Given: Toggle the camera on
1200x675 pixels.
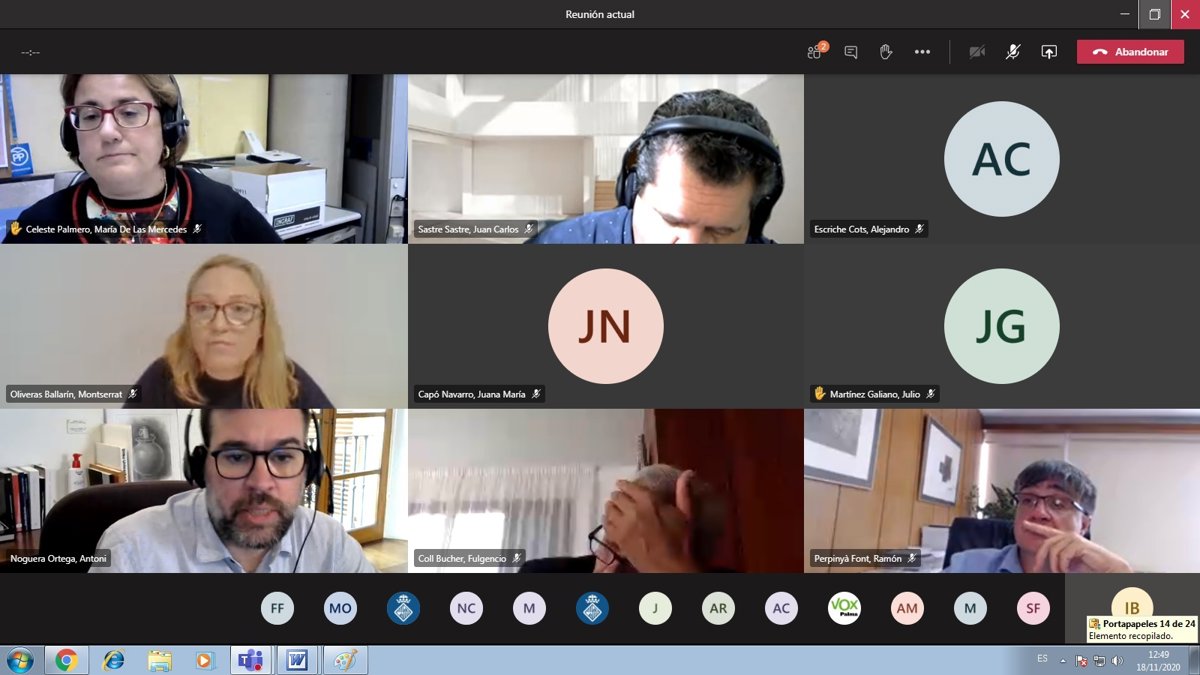Looking at the screenshot, I should tap(977, 52).
